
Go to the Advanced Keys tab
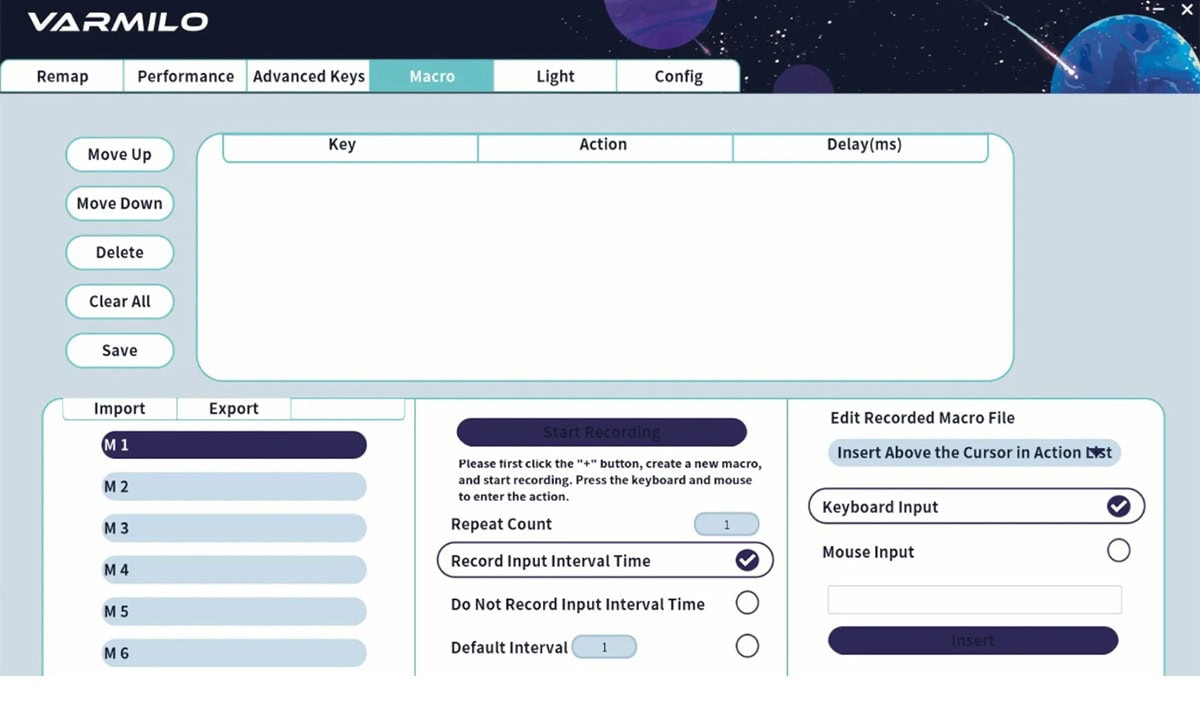click(x=308, y=77)
